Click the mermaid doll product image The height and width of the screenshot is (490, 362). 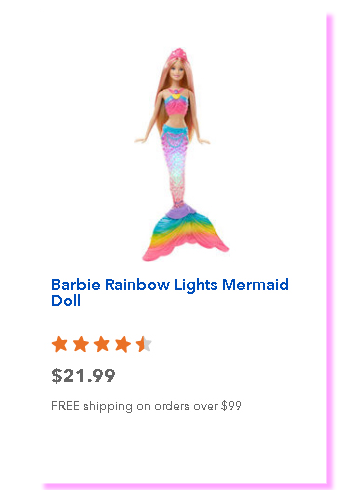tap(181, 155)
